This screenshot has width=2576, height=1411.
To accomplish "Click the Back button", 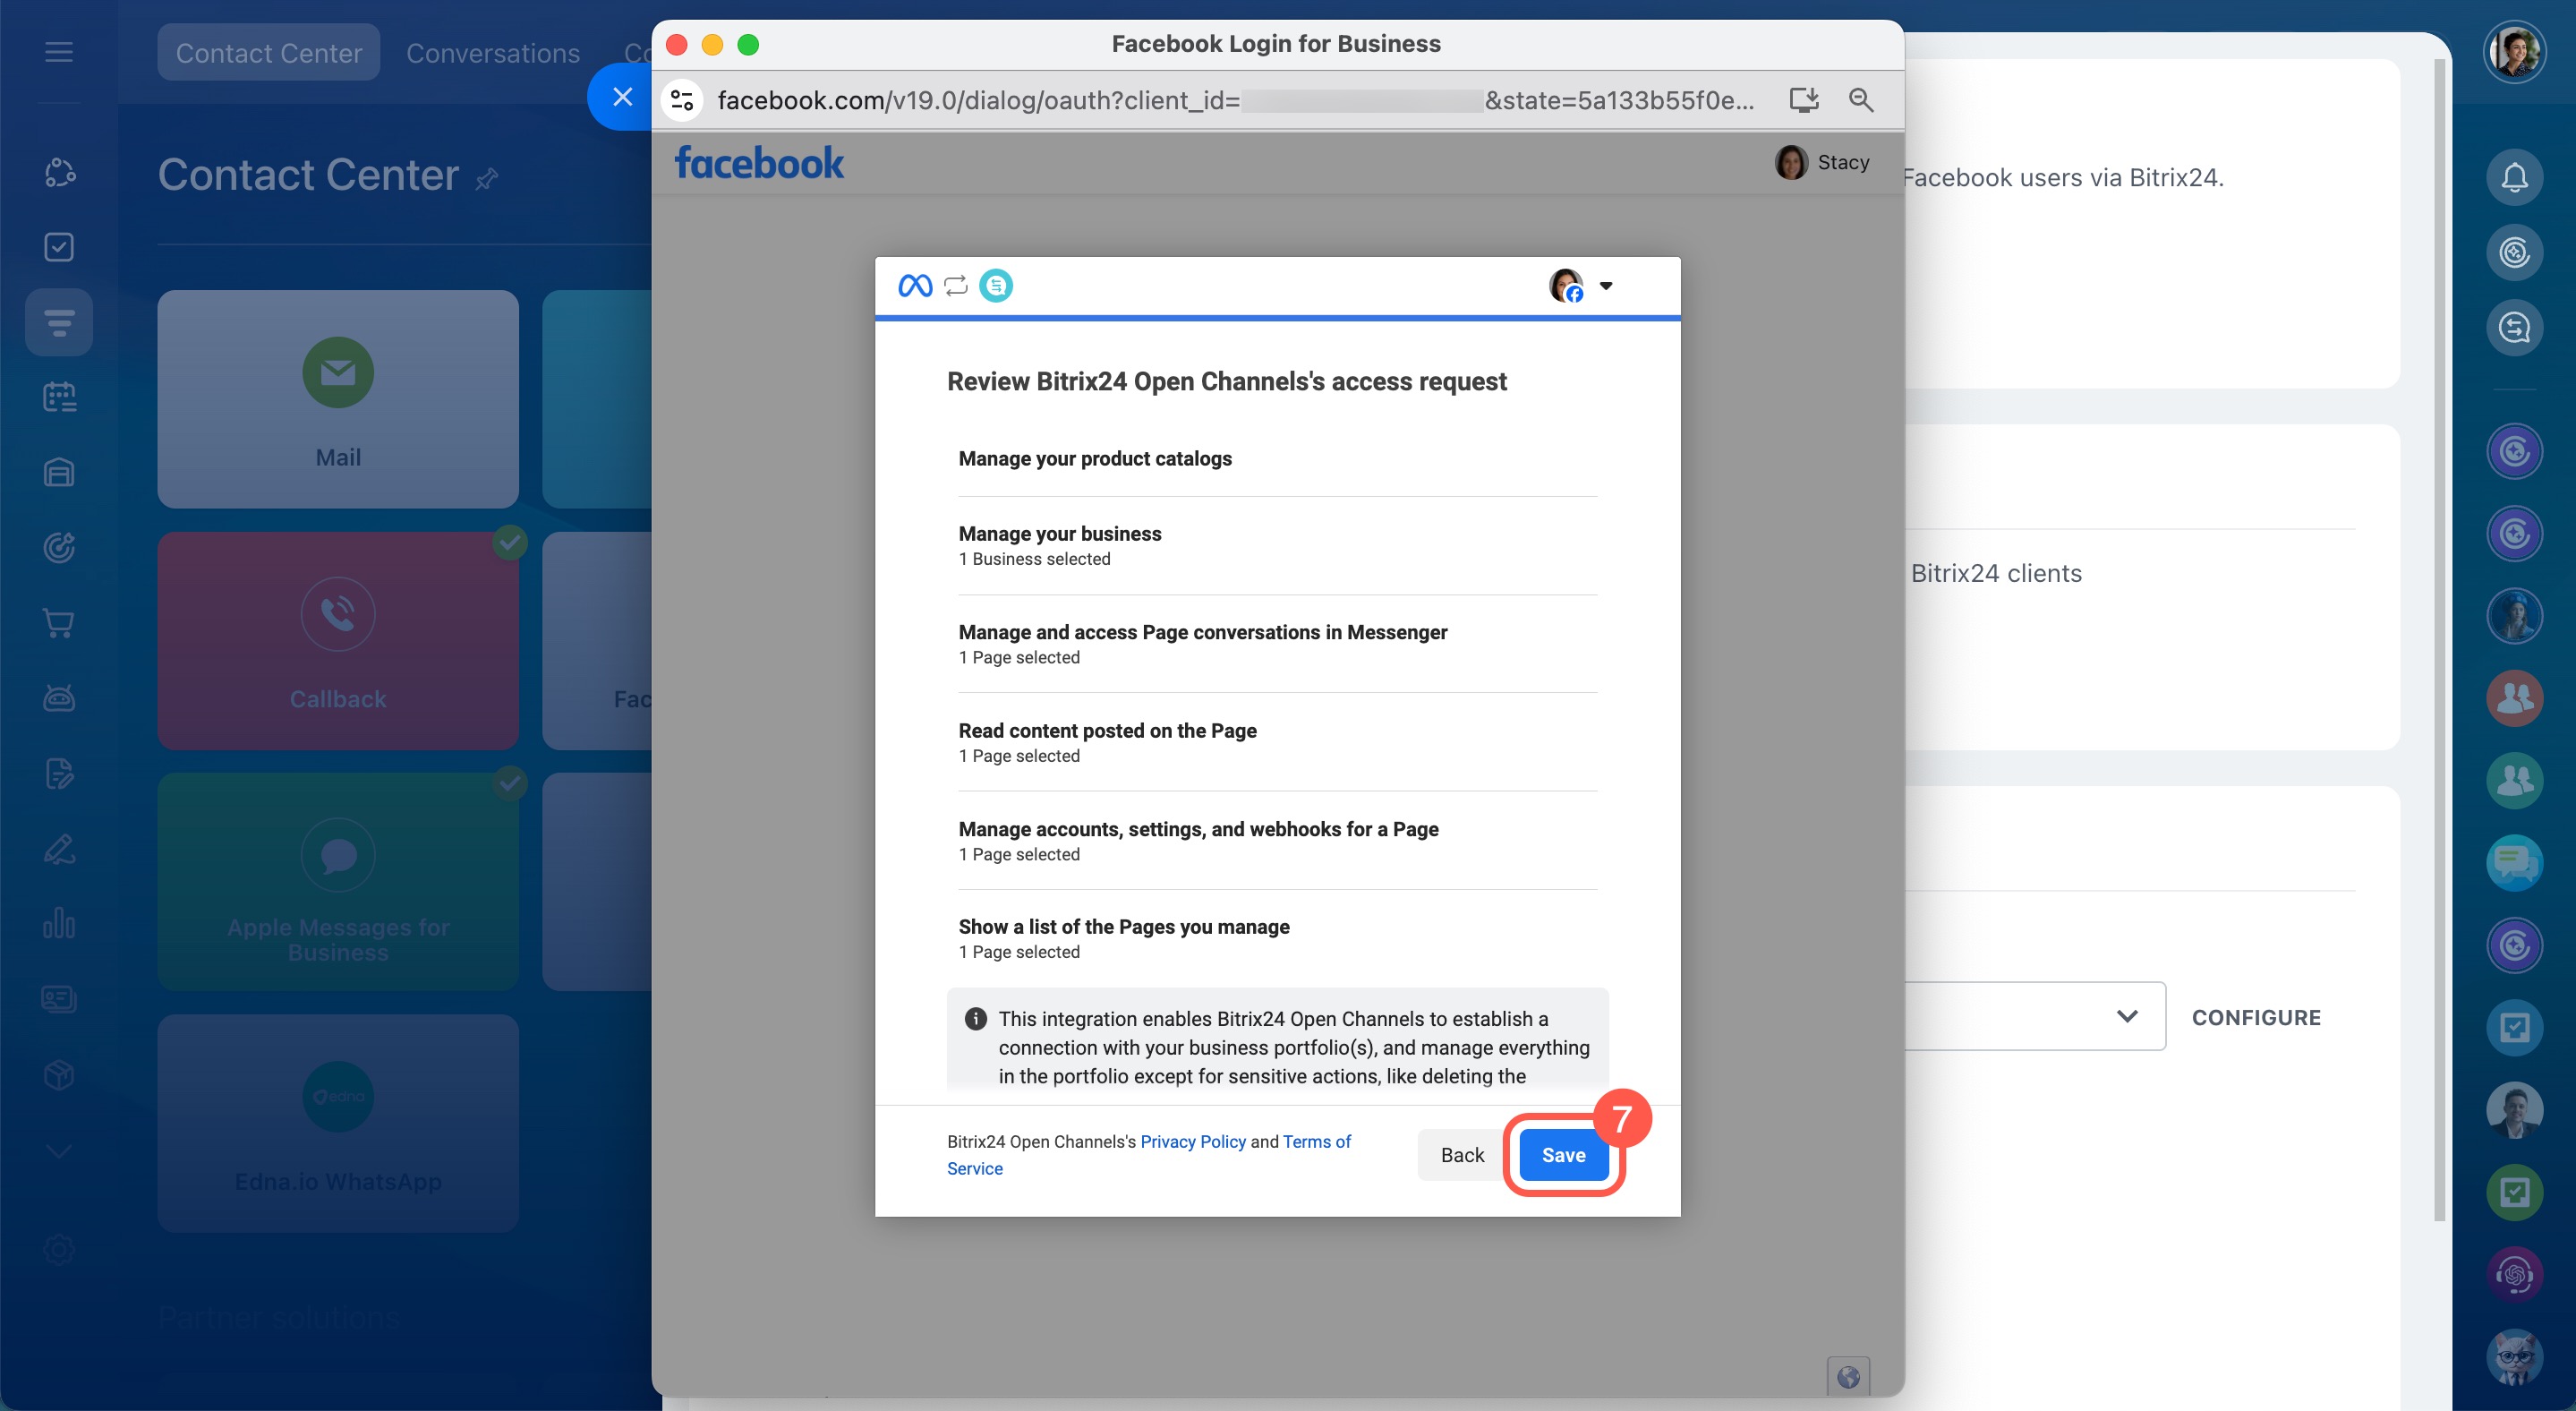I will pyautogui.click(x=1461, y=1155).
